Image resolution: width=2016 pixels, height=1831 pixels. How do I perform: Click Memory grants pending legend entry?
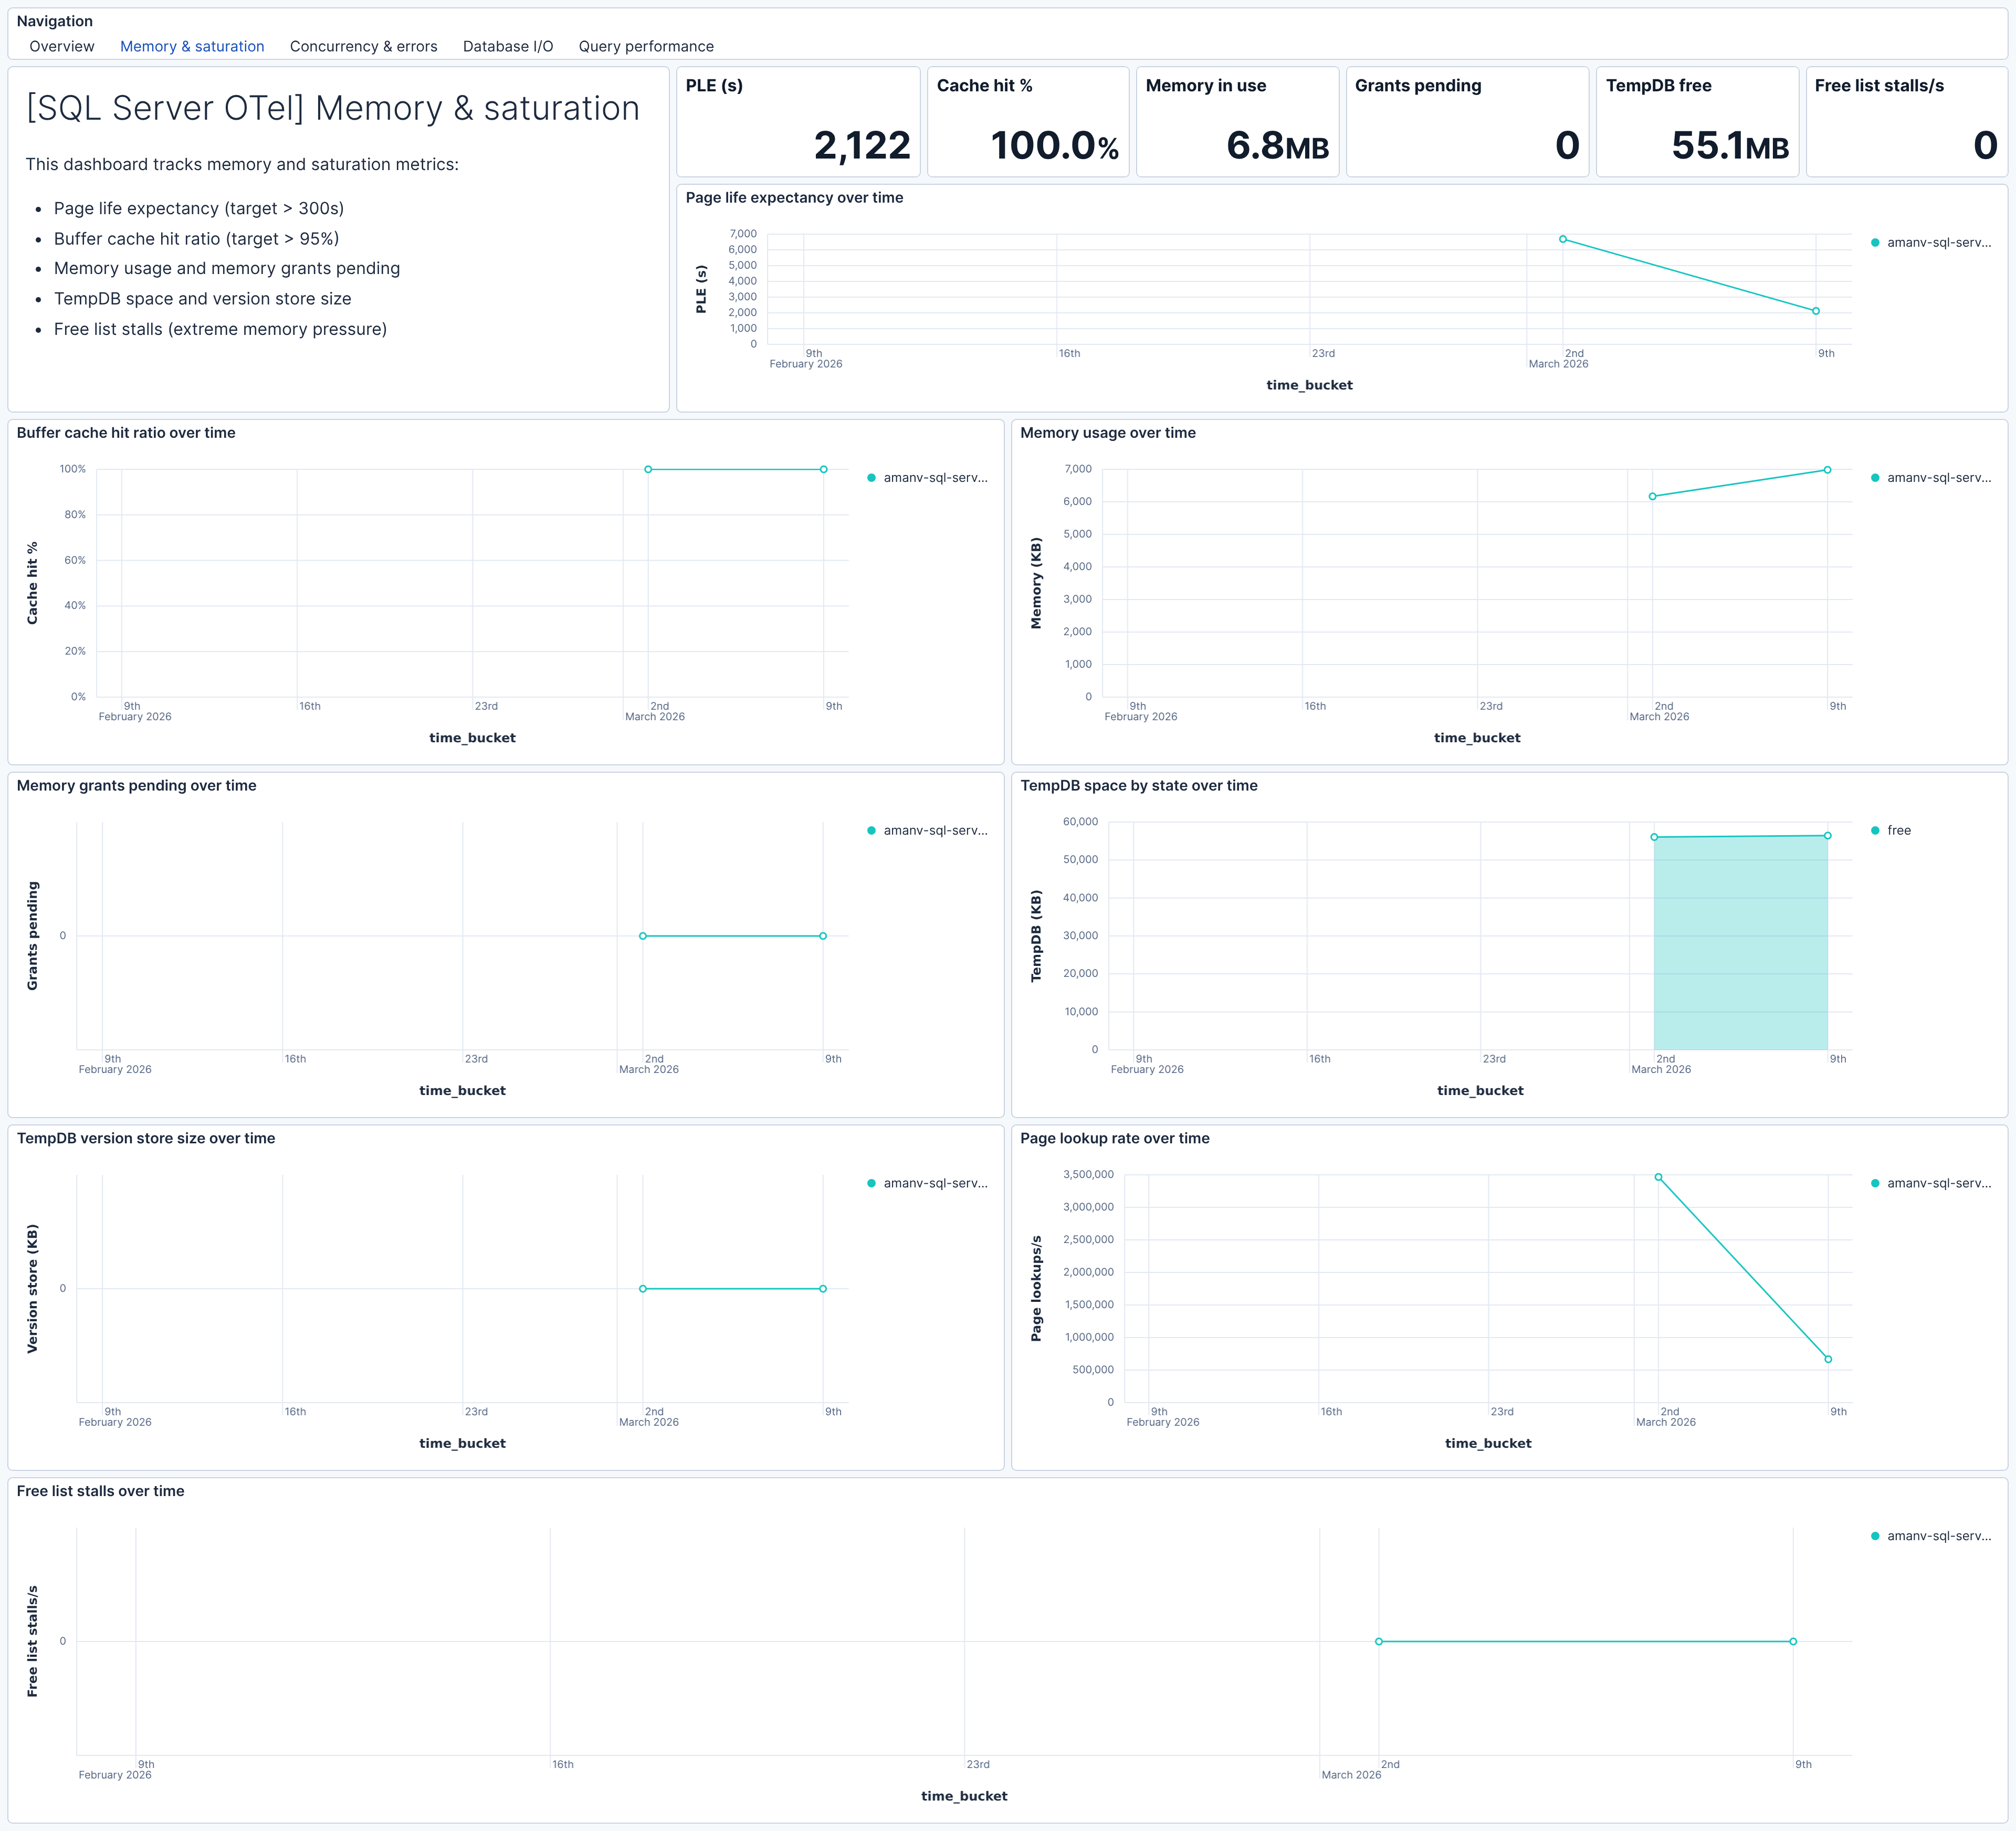pos(934,831)
